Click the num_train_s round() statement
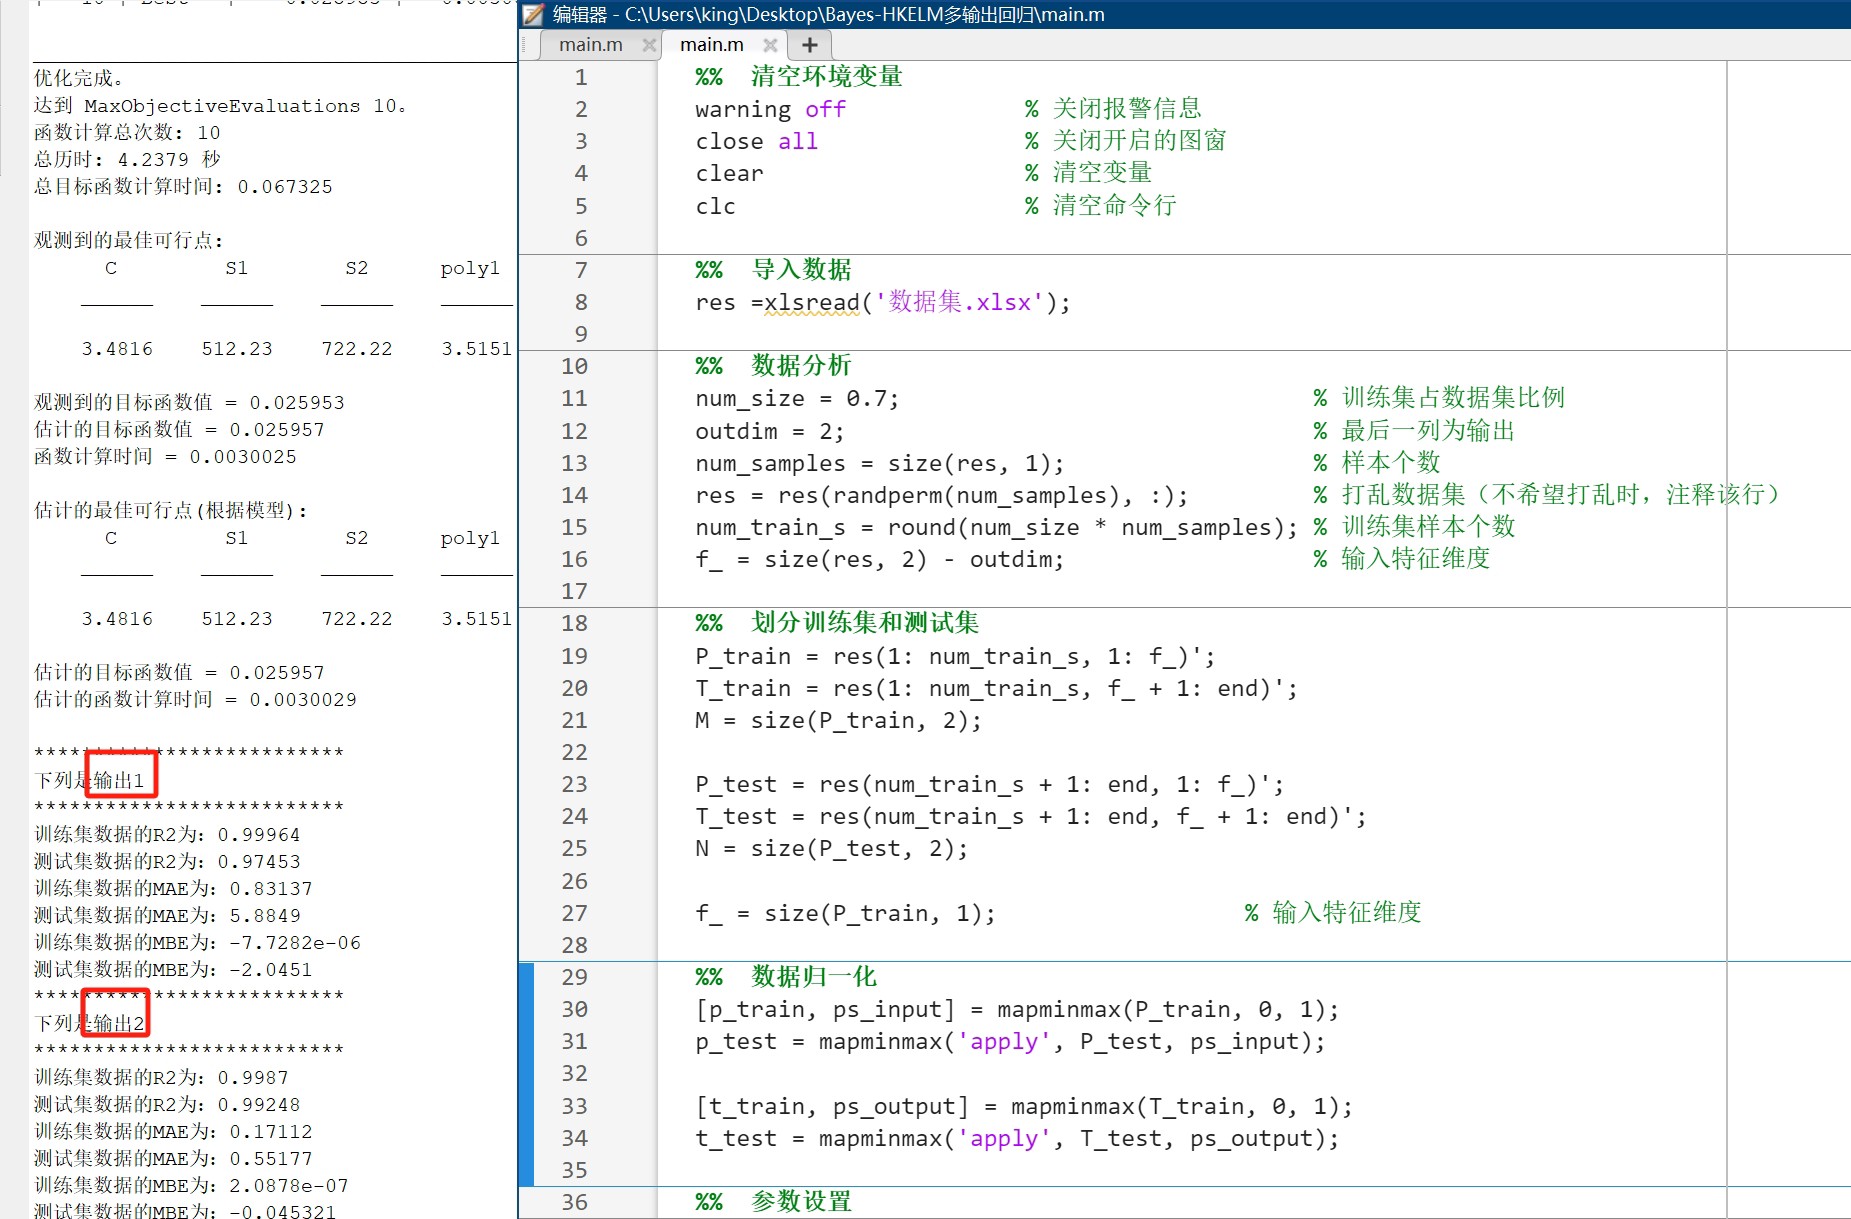This screenshot has width=1851, height=1219. tap(996, 527)
